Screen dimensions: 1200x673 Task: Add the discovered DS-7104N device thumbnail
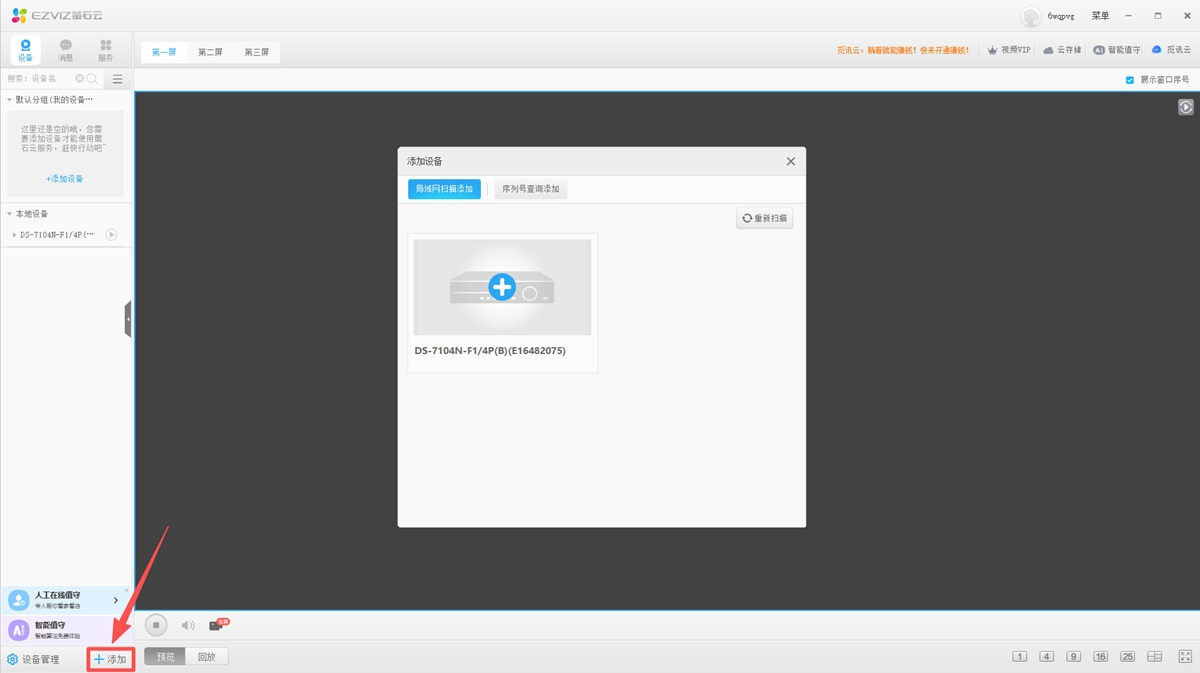502,287
